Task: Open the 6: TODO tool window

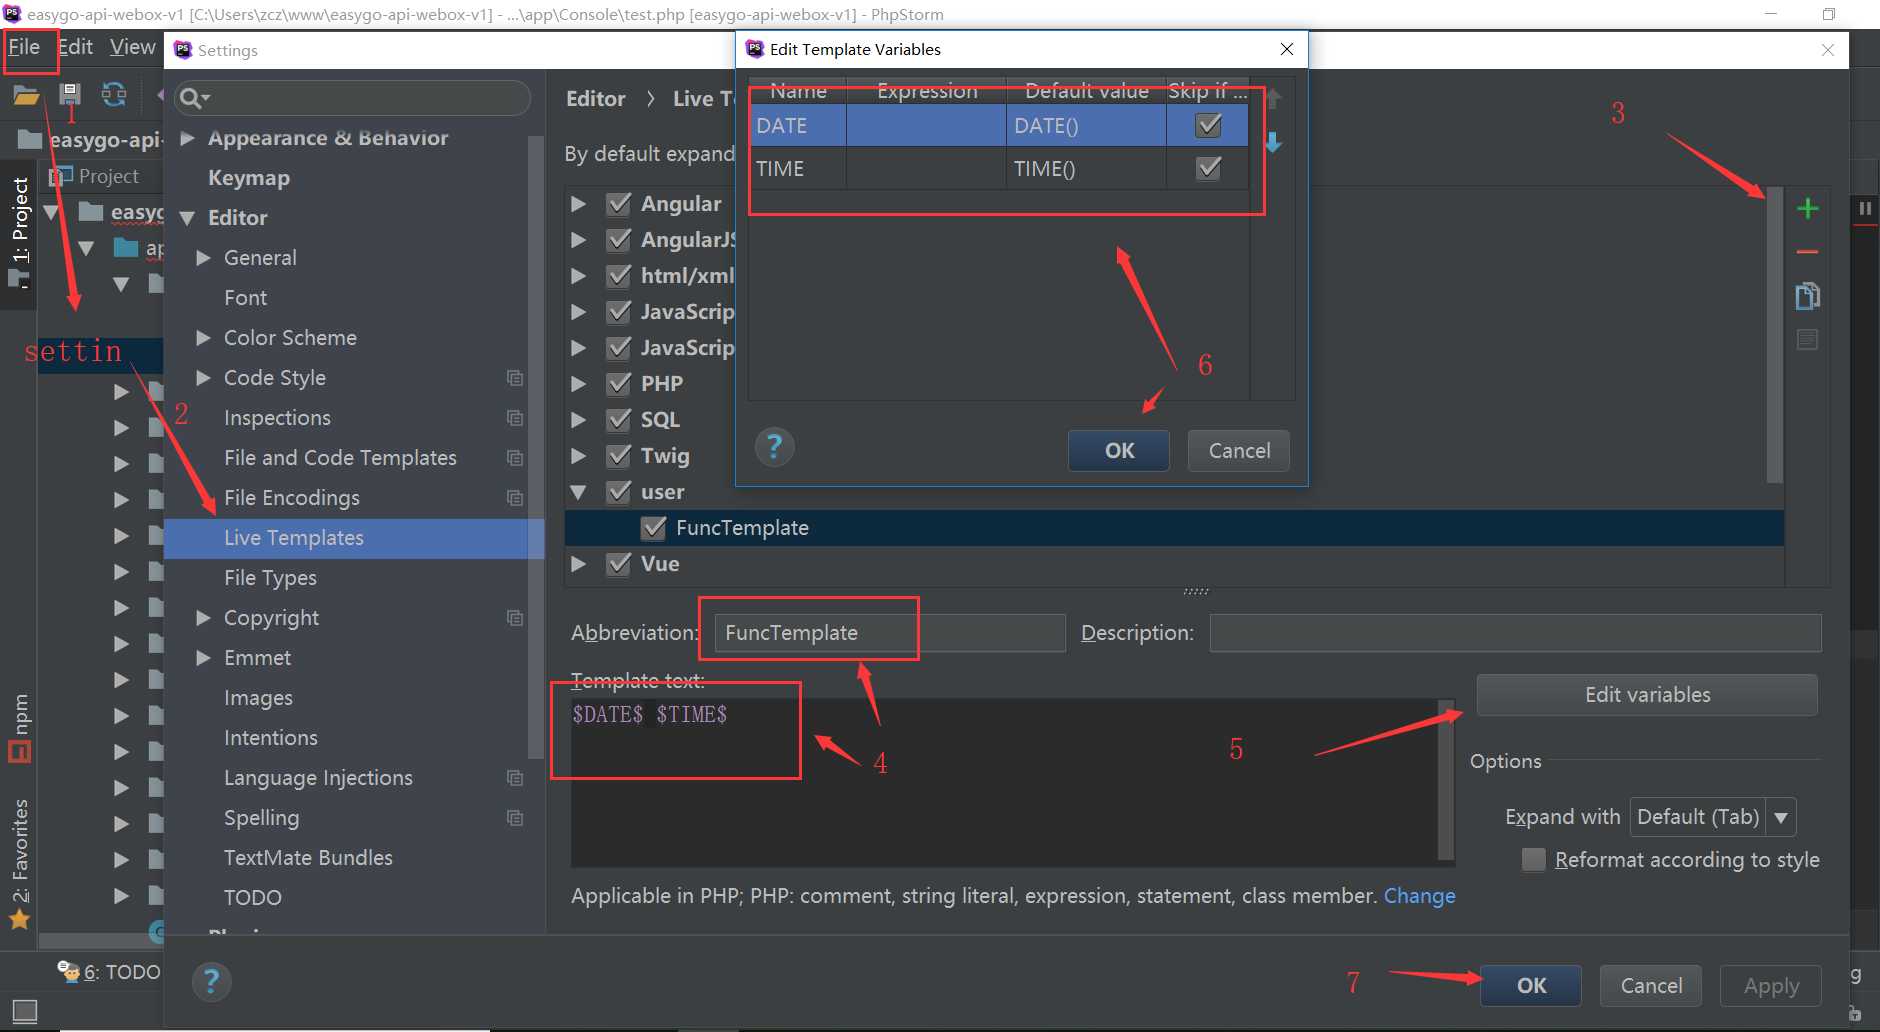Action: tap(109, 972)
